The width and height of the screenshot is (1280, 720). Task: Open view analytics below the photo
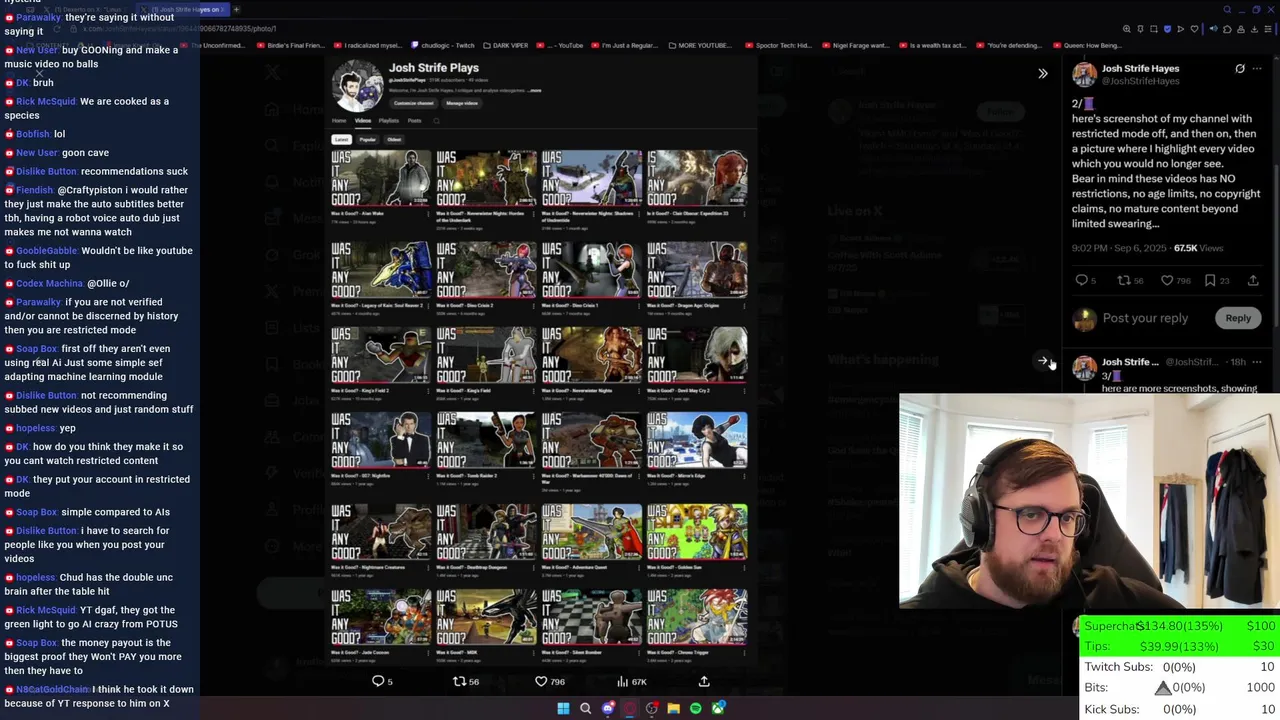(x=622, y=681)
